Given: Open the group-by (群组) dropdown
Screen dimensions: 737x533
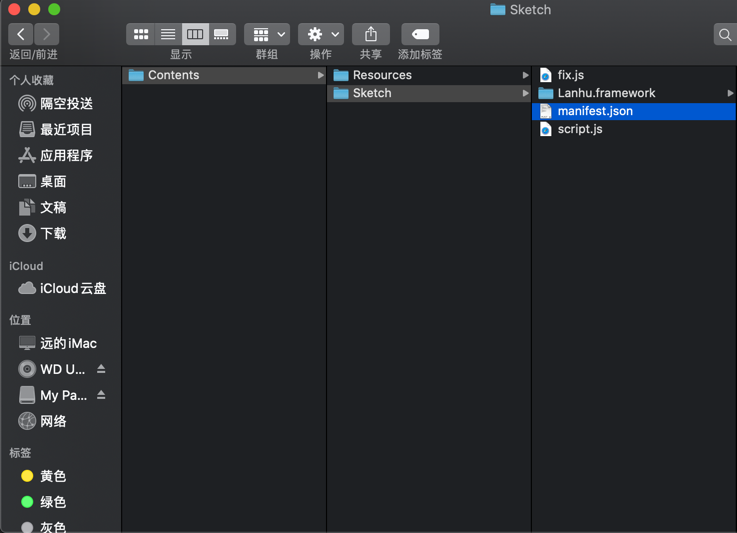Looking at the screenshot, I should [267, 34].
